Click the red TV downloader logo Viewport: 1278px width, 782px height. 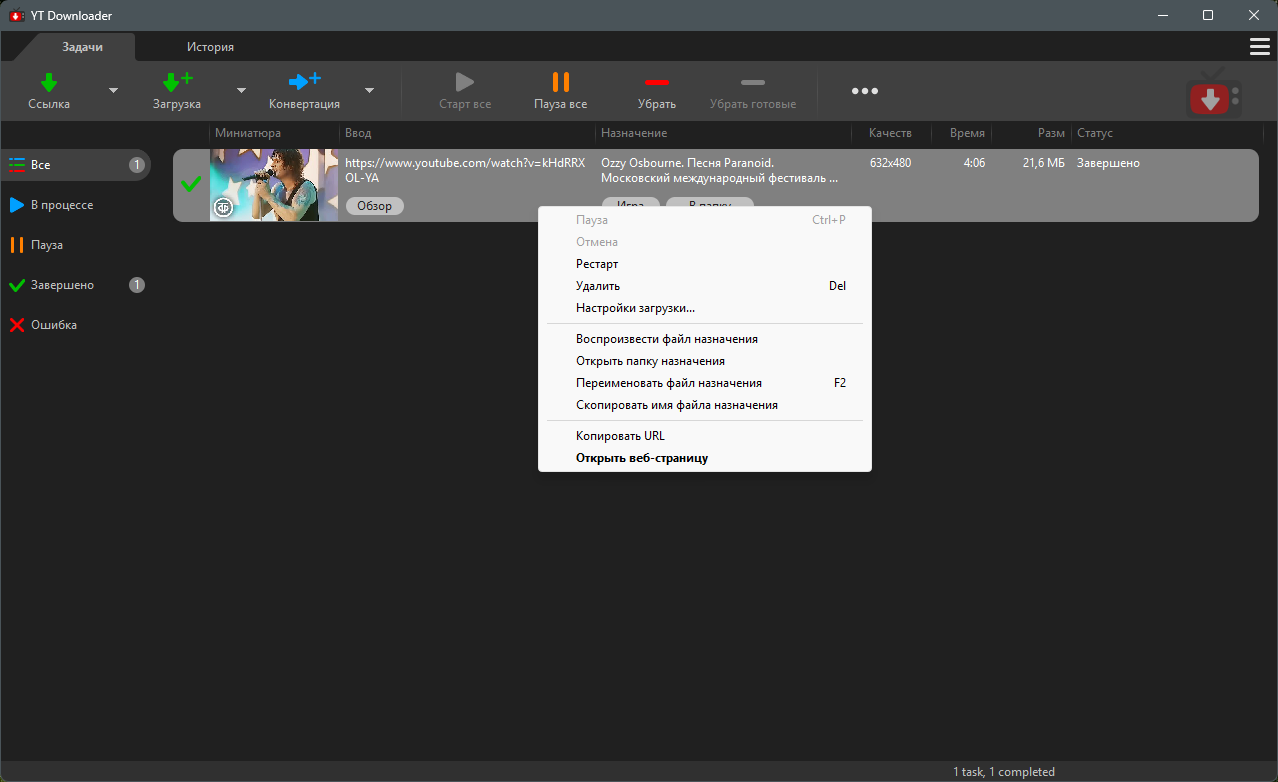1214,93
